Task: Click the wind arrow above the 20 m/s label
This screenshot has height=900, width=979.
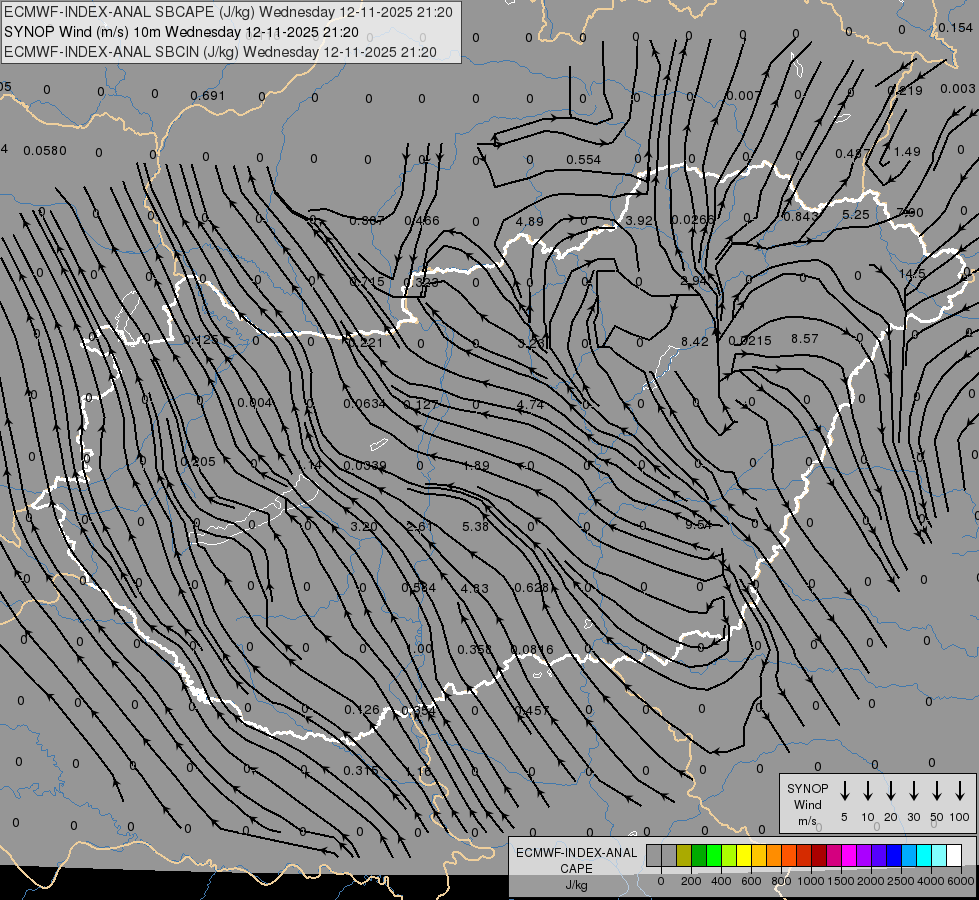Action: click(x=891, y=791)
